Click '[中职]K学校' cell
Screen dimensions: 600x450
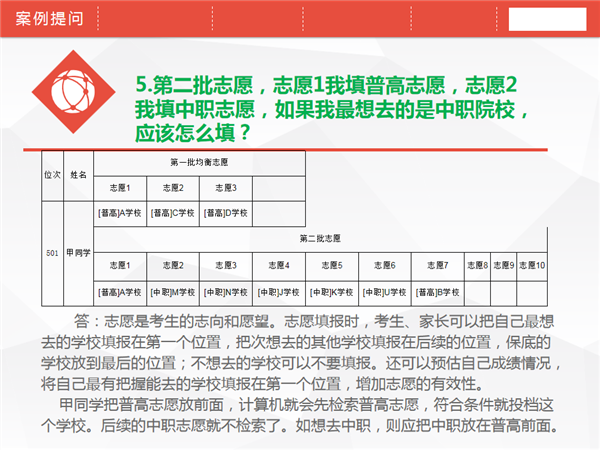tap(332, 293)
